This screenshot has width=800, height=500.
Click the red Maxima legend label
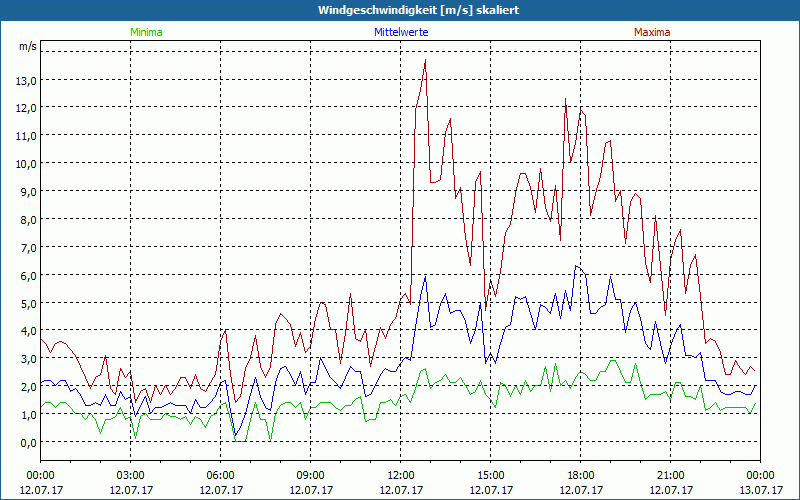click(x=652, y=32)
